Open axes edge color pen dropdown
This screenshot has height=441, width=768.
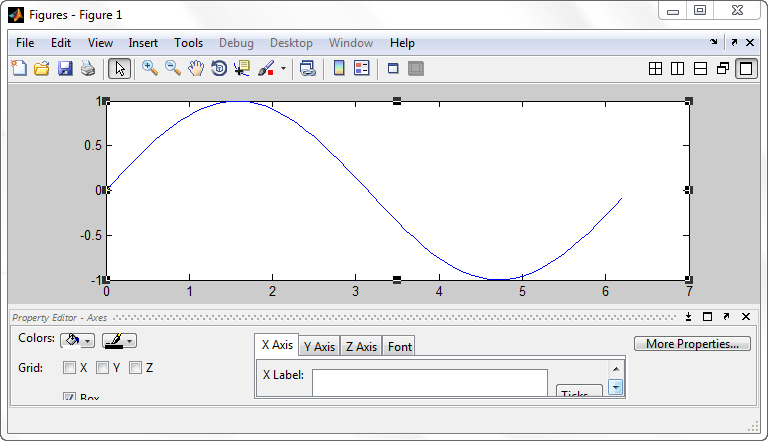click(x=120, y=341)
